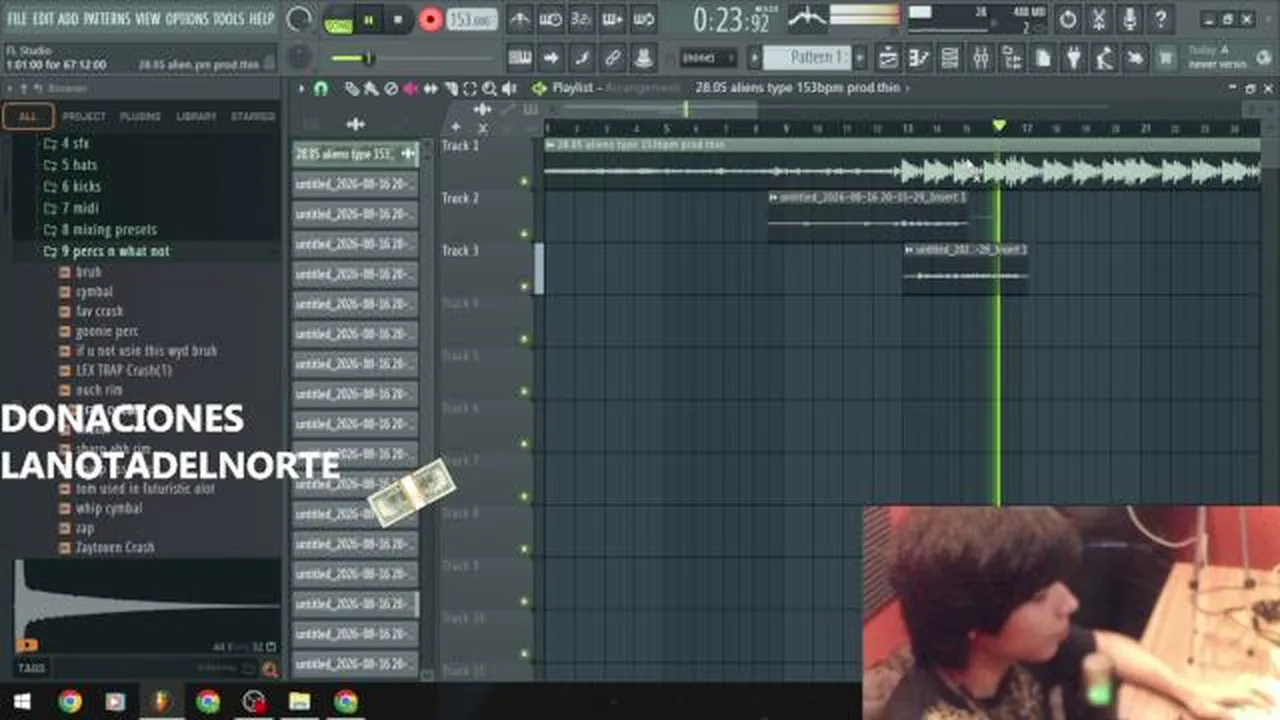Select the Zaytoven Crash sample
The width and height of the screenshot is (1280, 720).
(x=114, y=547)
